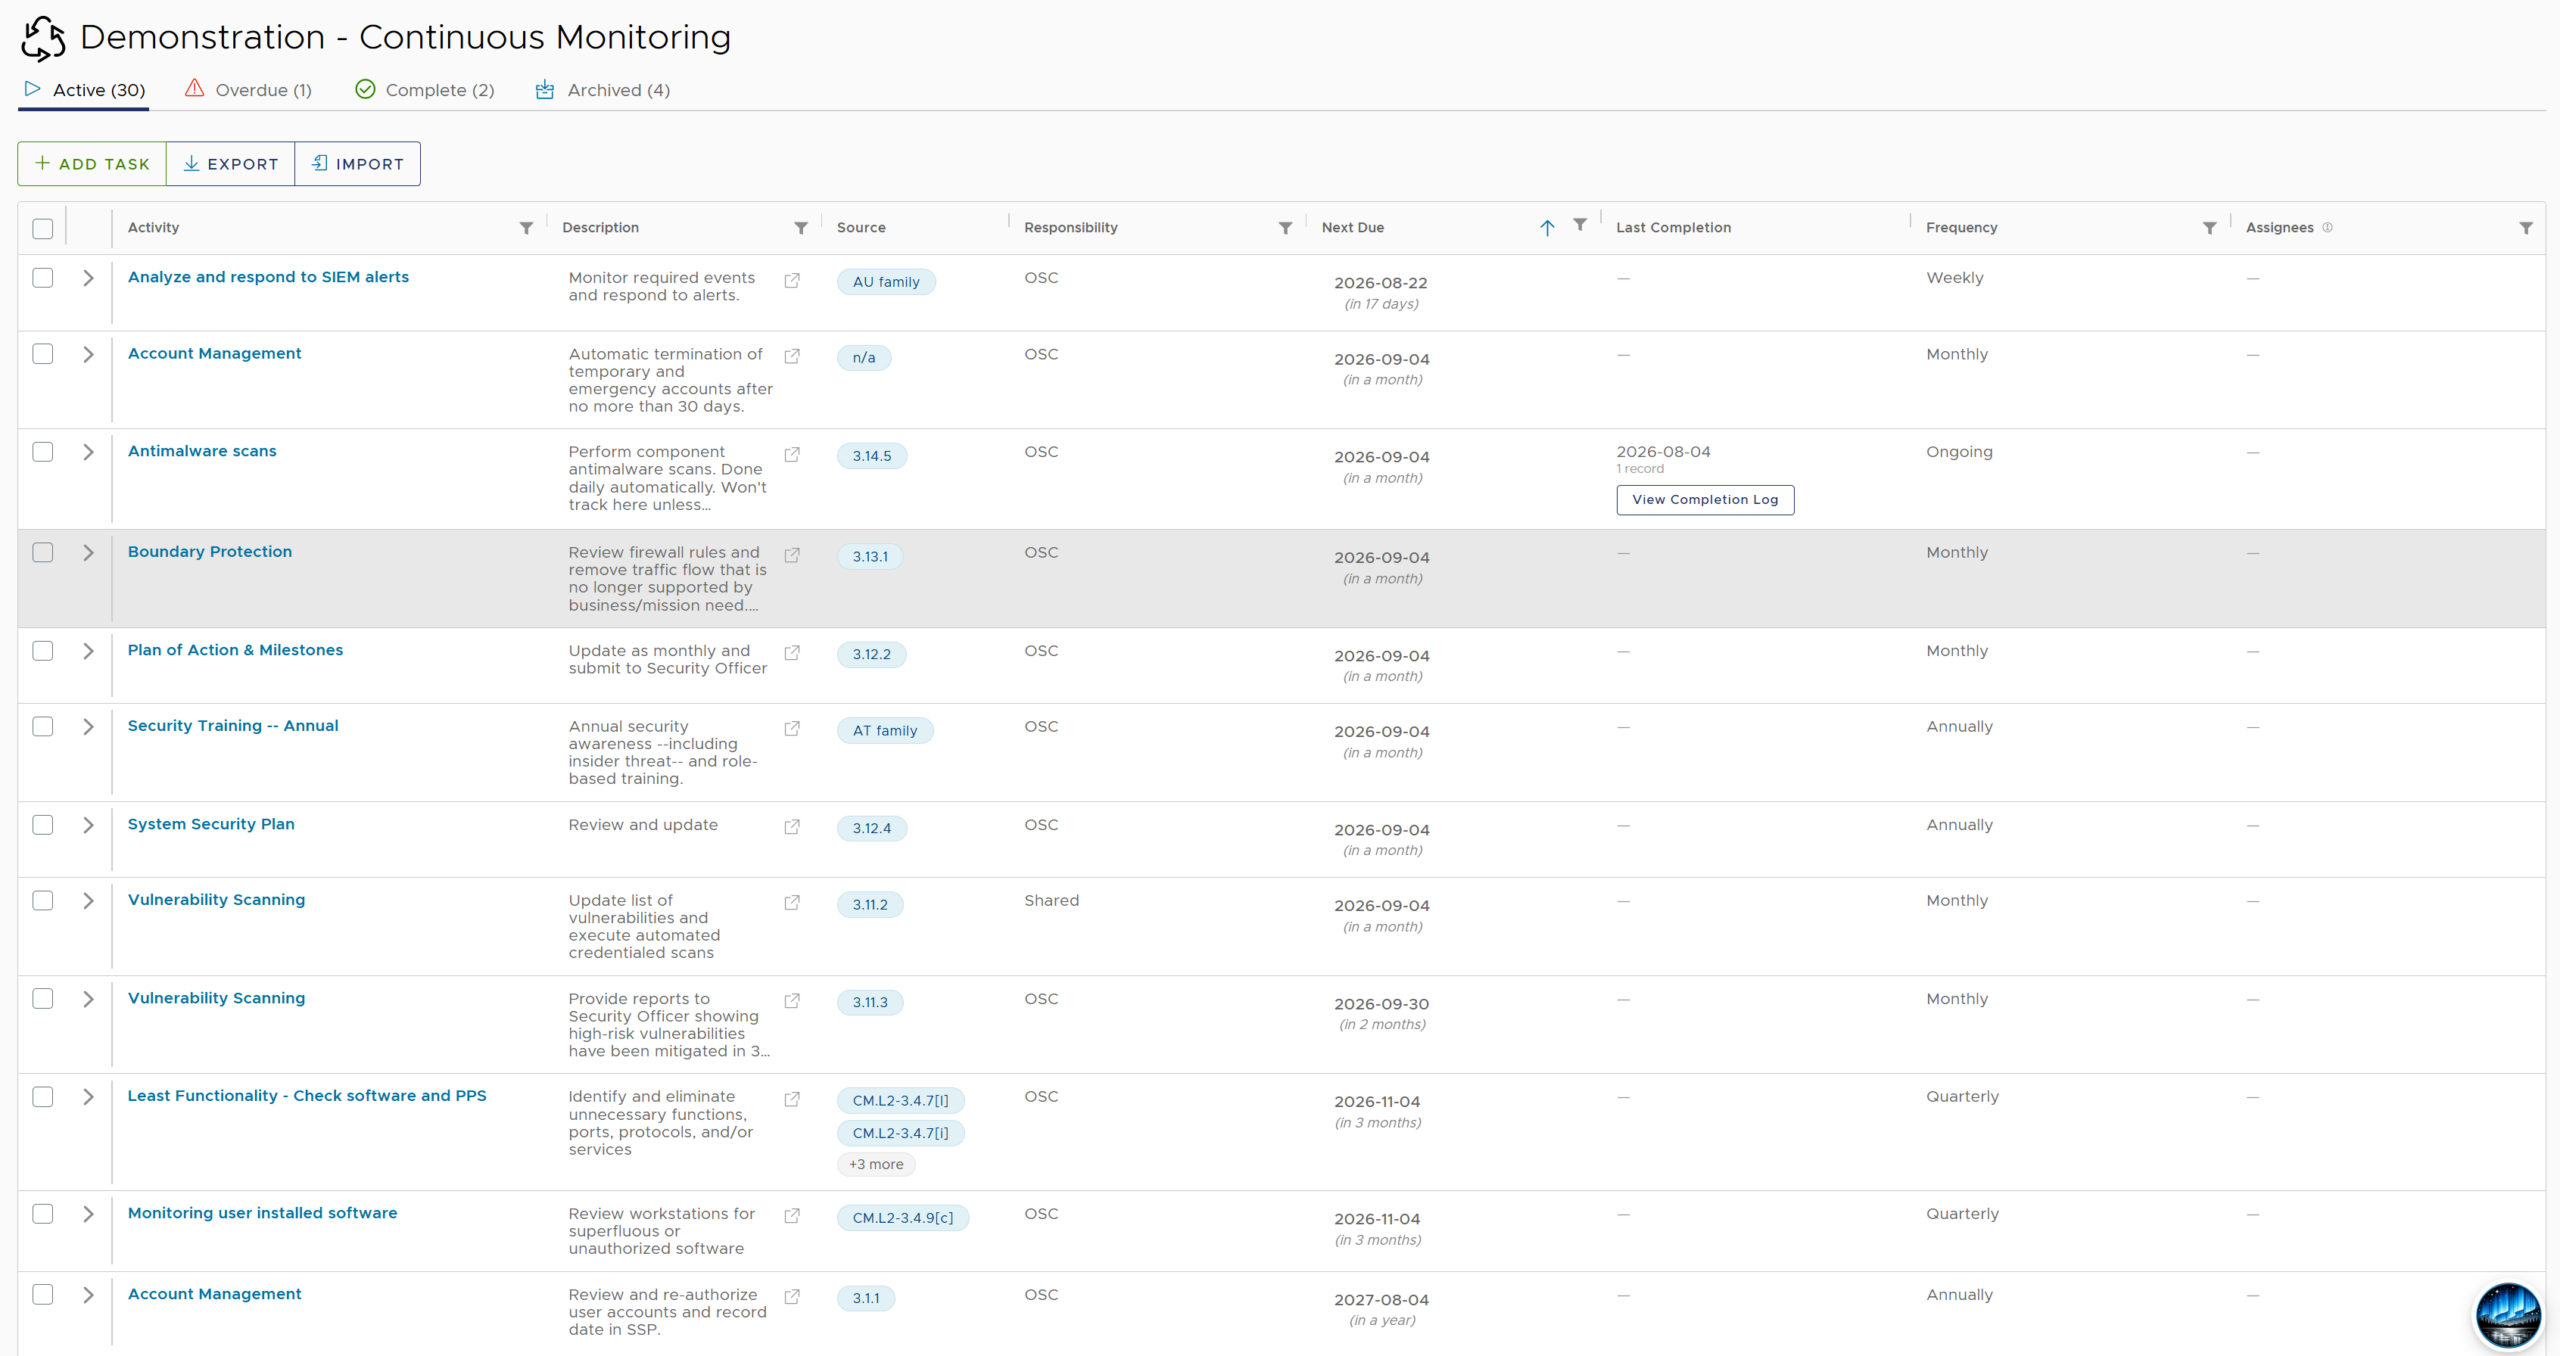The height and width of the screenshot is (1356, 2560).
Task: Check the Account Management Monthly row checkbox
Action: coord(43,354)
